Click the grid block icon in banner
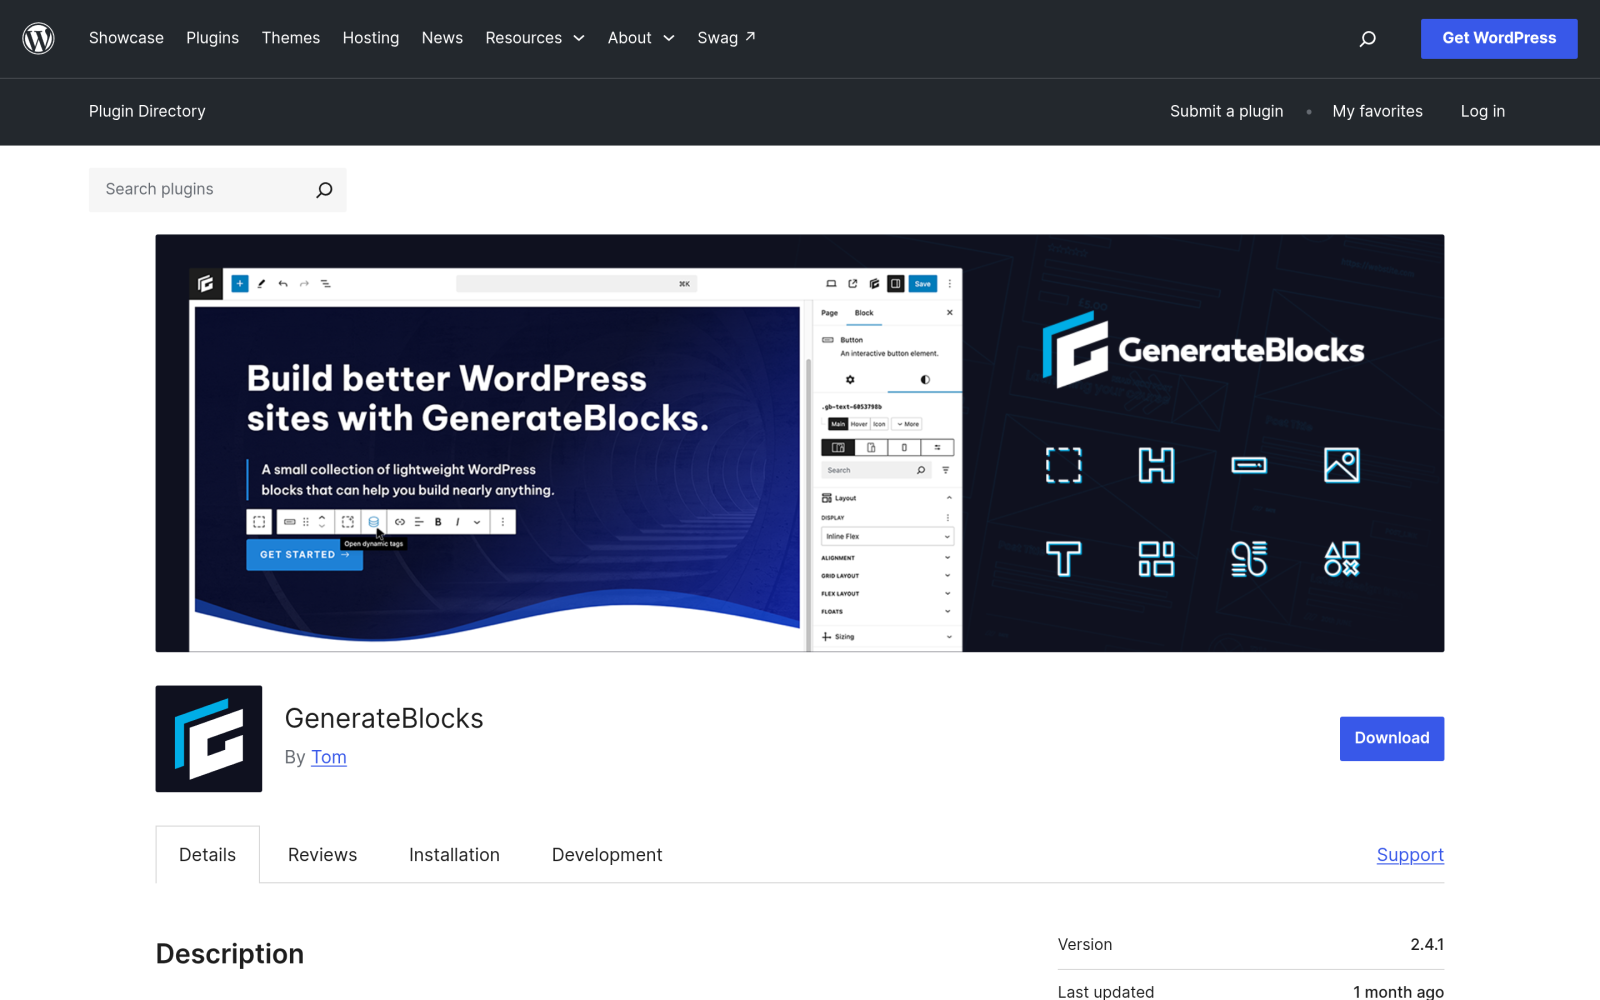 (x=1156, y=559)
